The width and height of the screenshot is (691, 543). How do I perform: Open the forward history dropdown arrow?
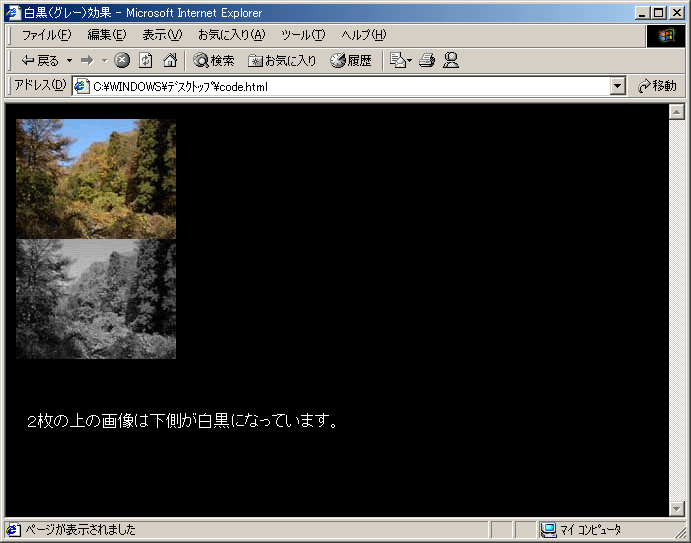[x=104, y=60]
